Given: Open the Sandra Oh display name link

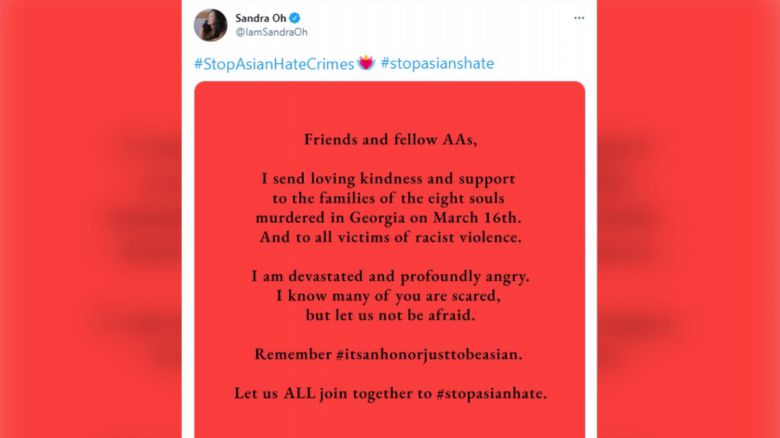Looking at the screenshot, I should click(x=261, y=18).
